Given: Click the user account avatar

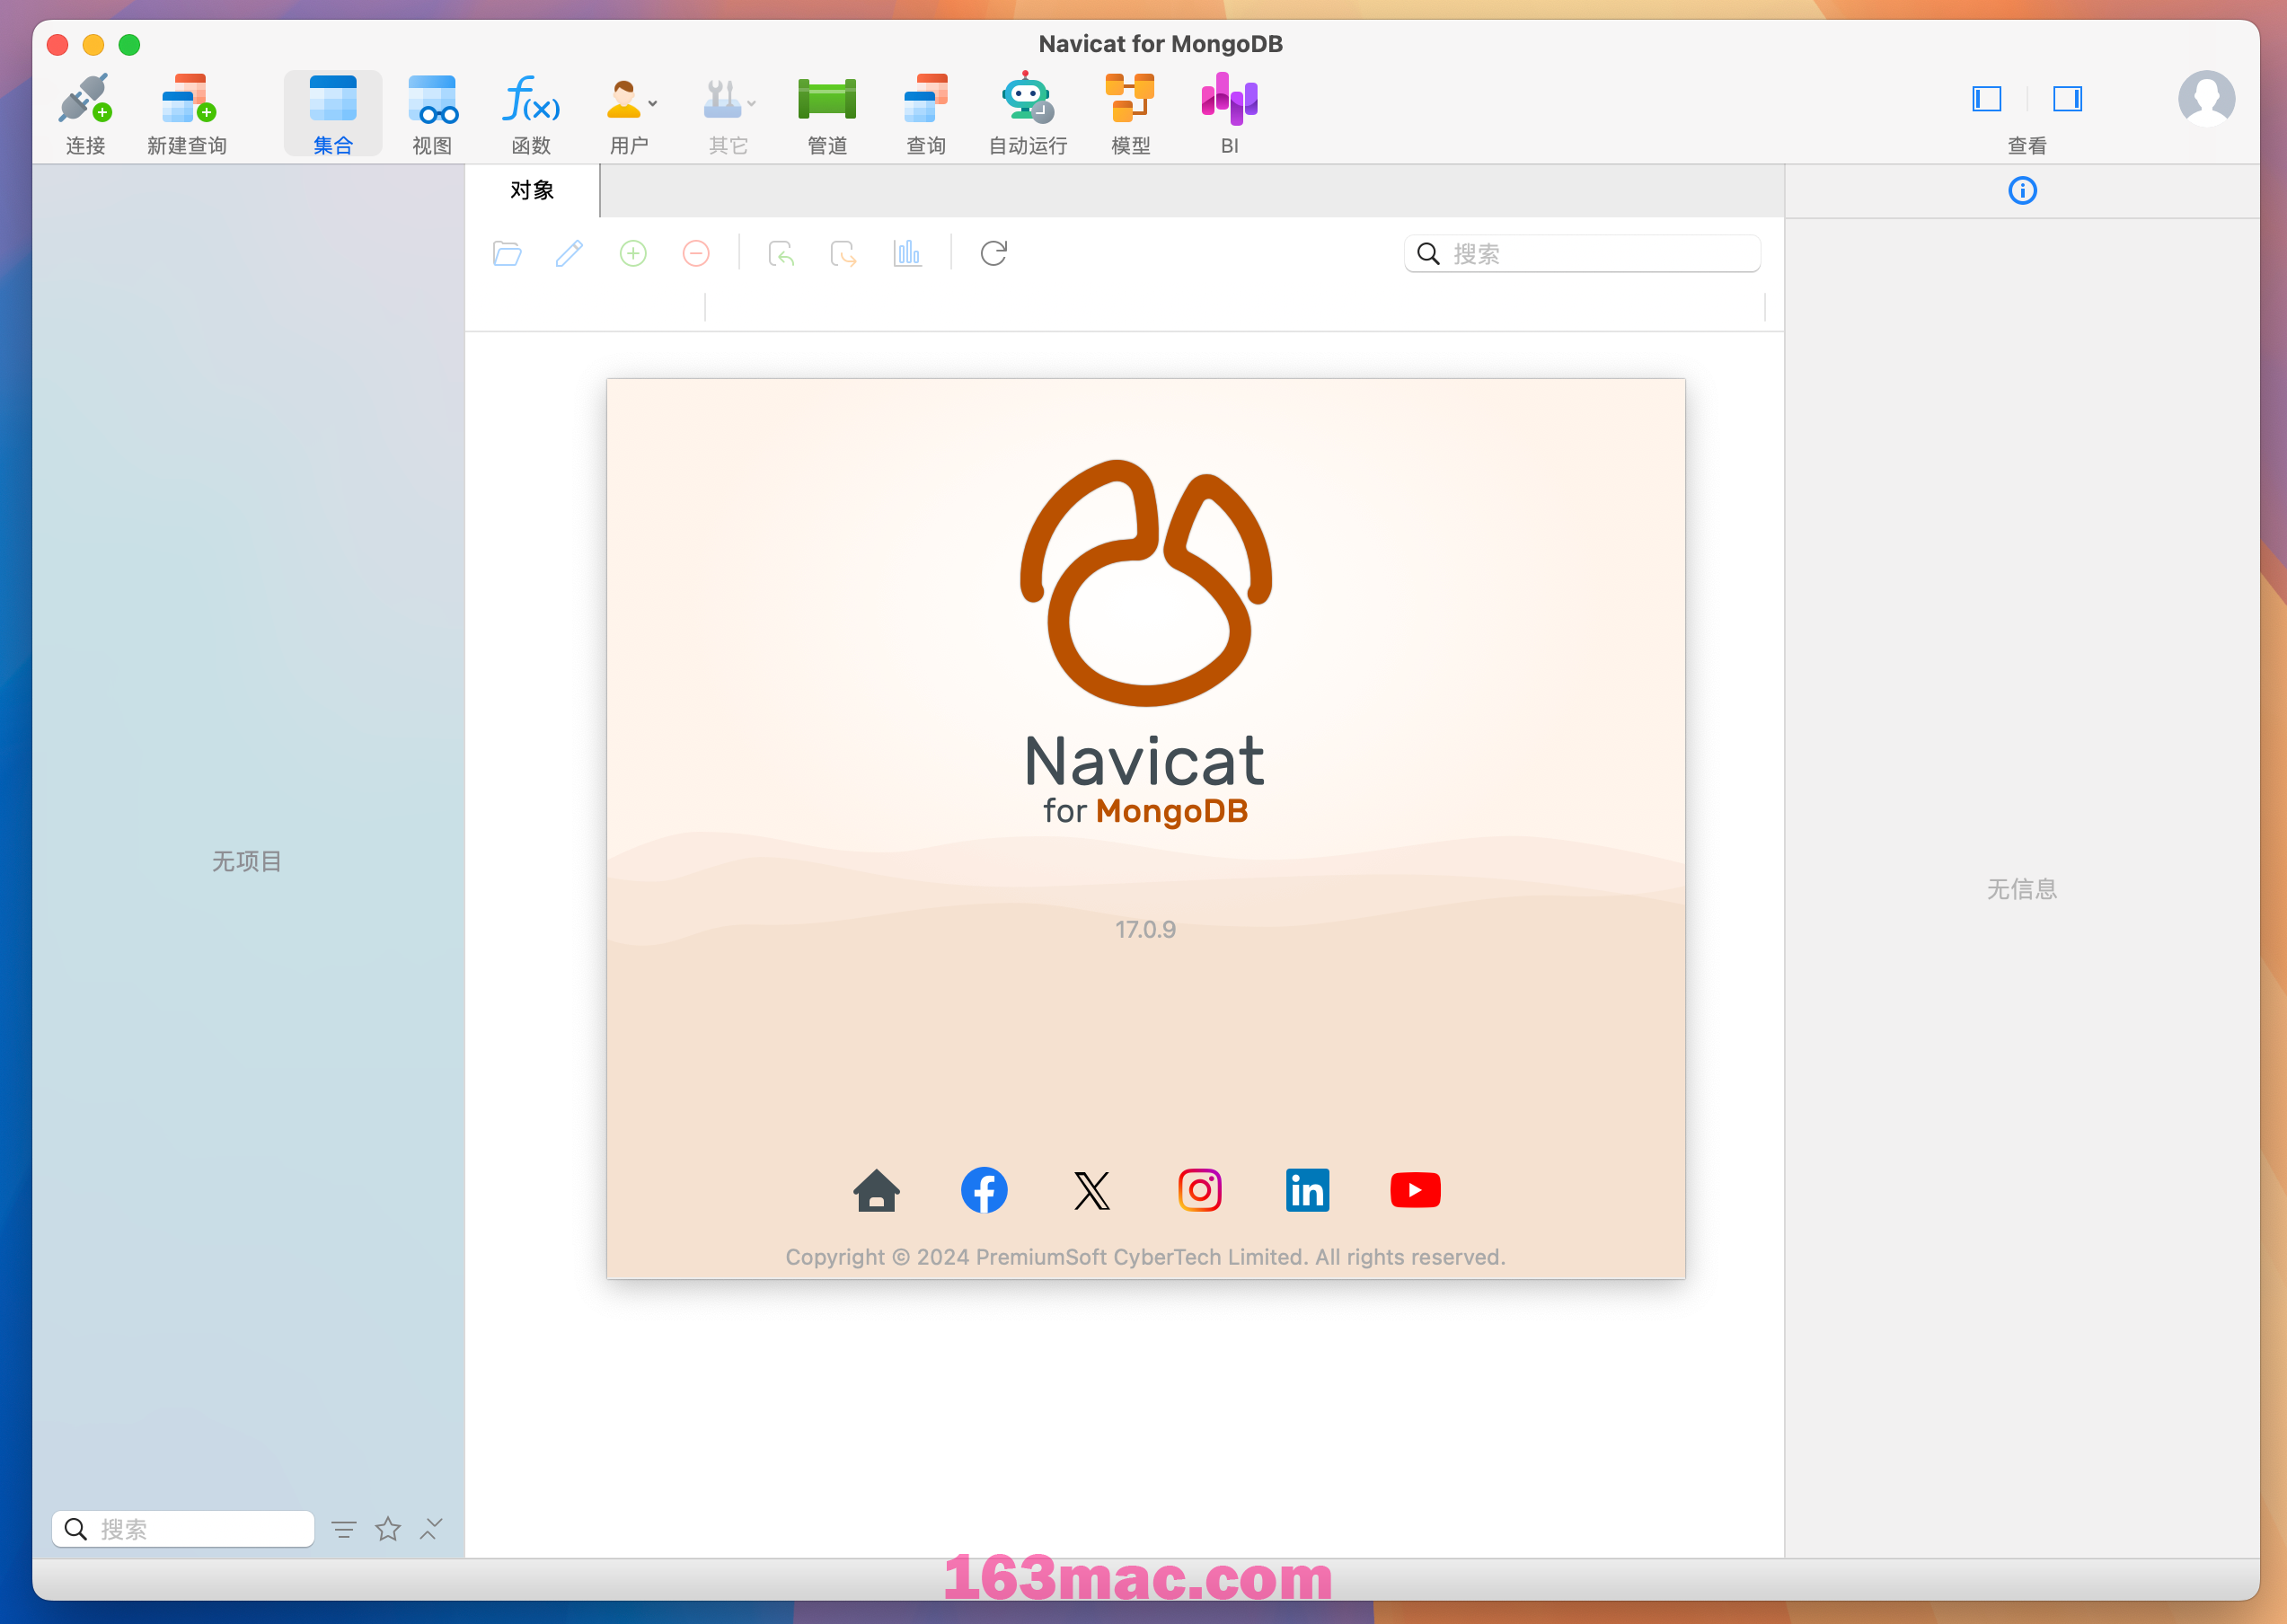Looking at the screenshot, I should (2206, 99).
